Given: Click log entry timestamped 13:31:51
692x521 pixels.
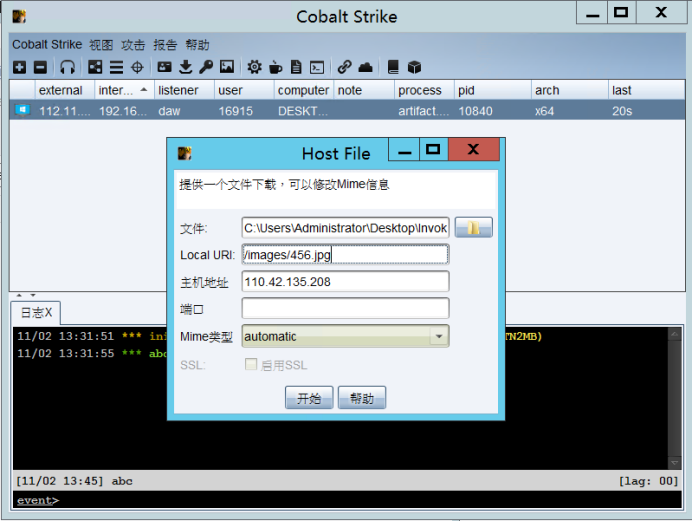Looking at the screenshot, I should [x=65, y=336].
